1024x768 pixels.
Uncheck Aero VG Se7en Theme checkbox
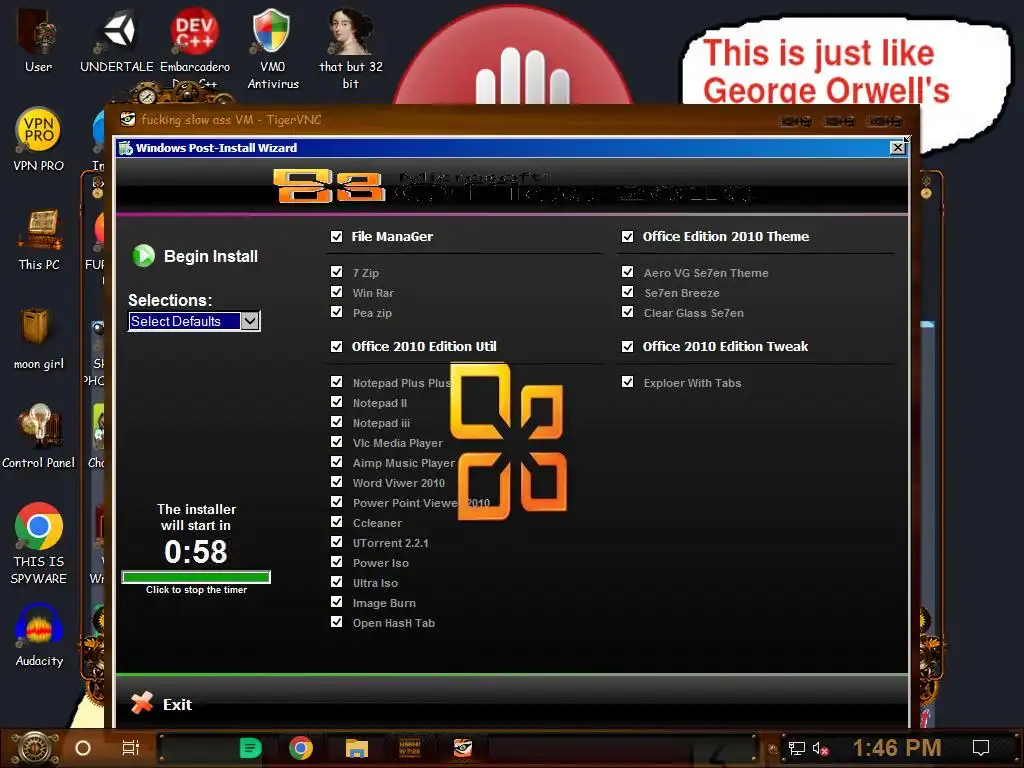[628, 272]
